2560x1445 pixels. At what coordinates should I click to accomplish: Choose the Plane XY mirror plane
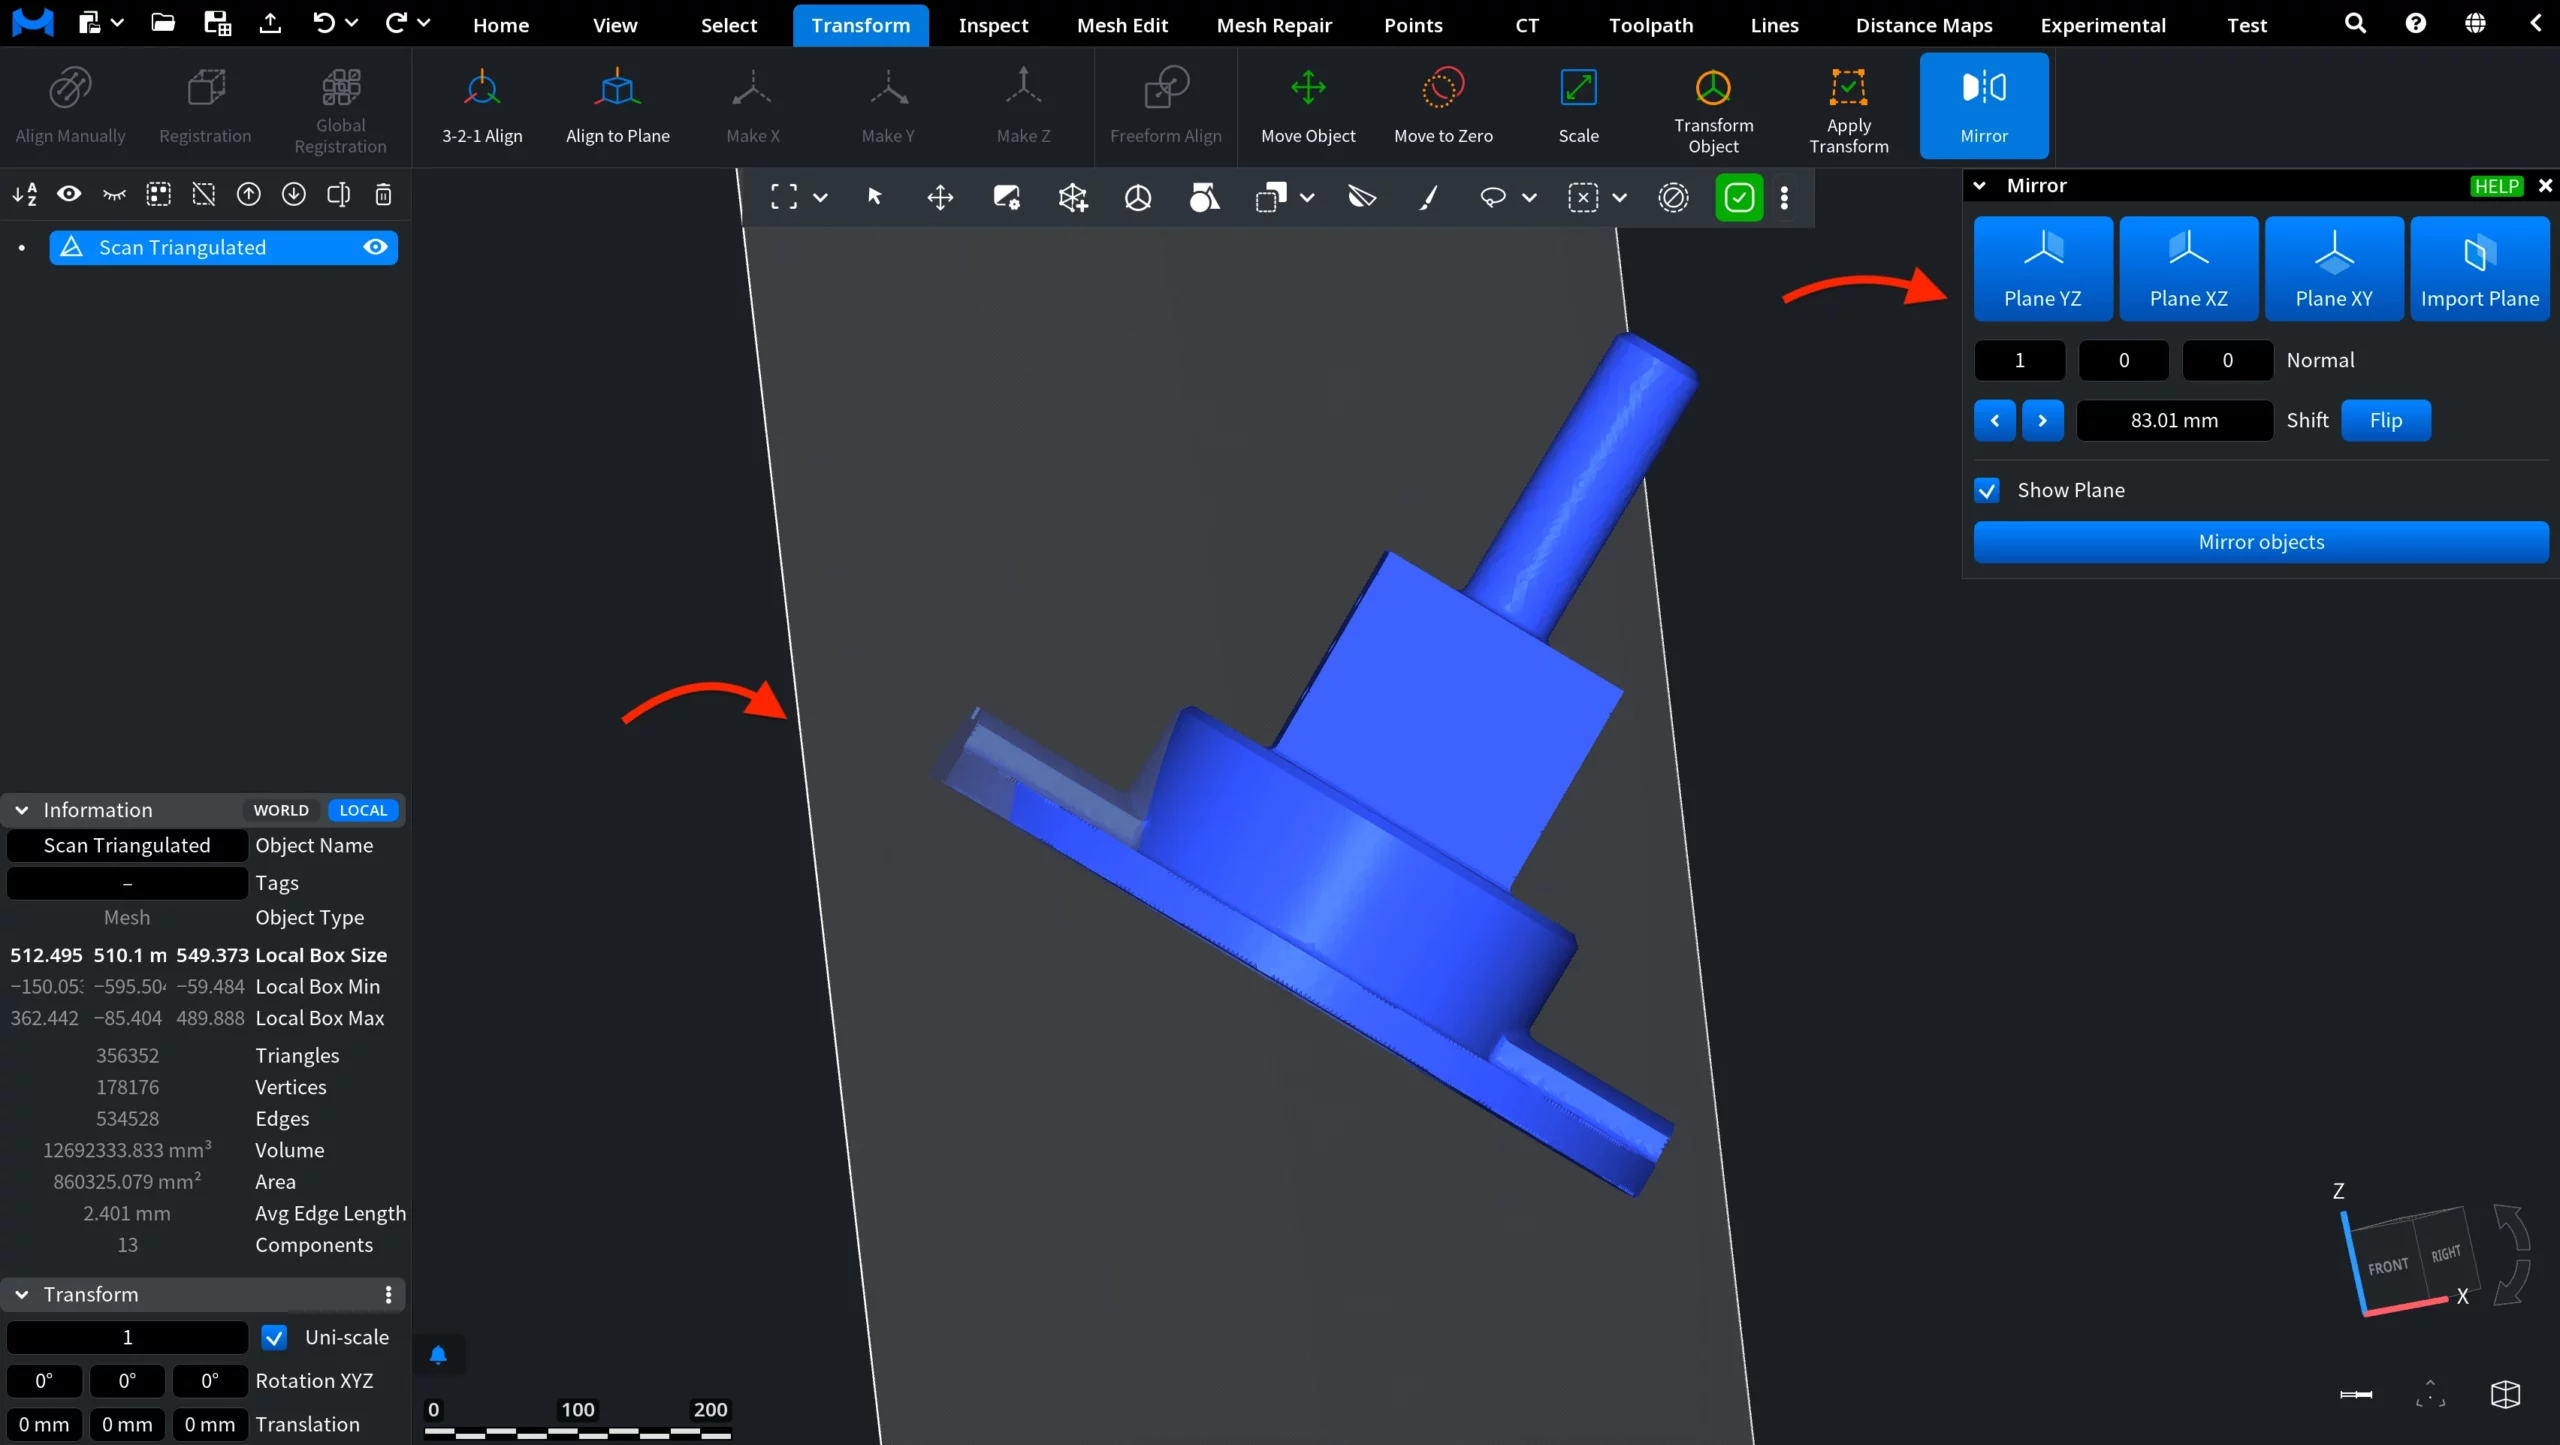[x=2333, y=268]
